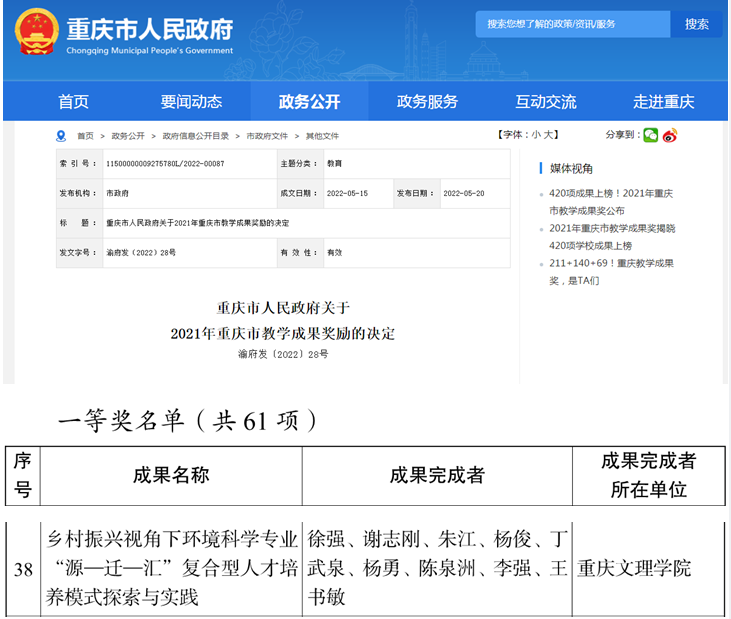Set font size to small (小)
Image resolution: width=731 pixels, height=619 pixels.
point(536,135)
